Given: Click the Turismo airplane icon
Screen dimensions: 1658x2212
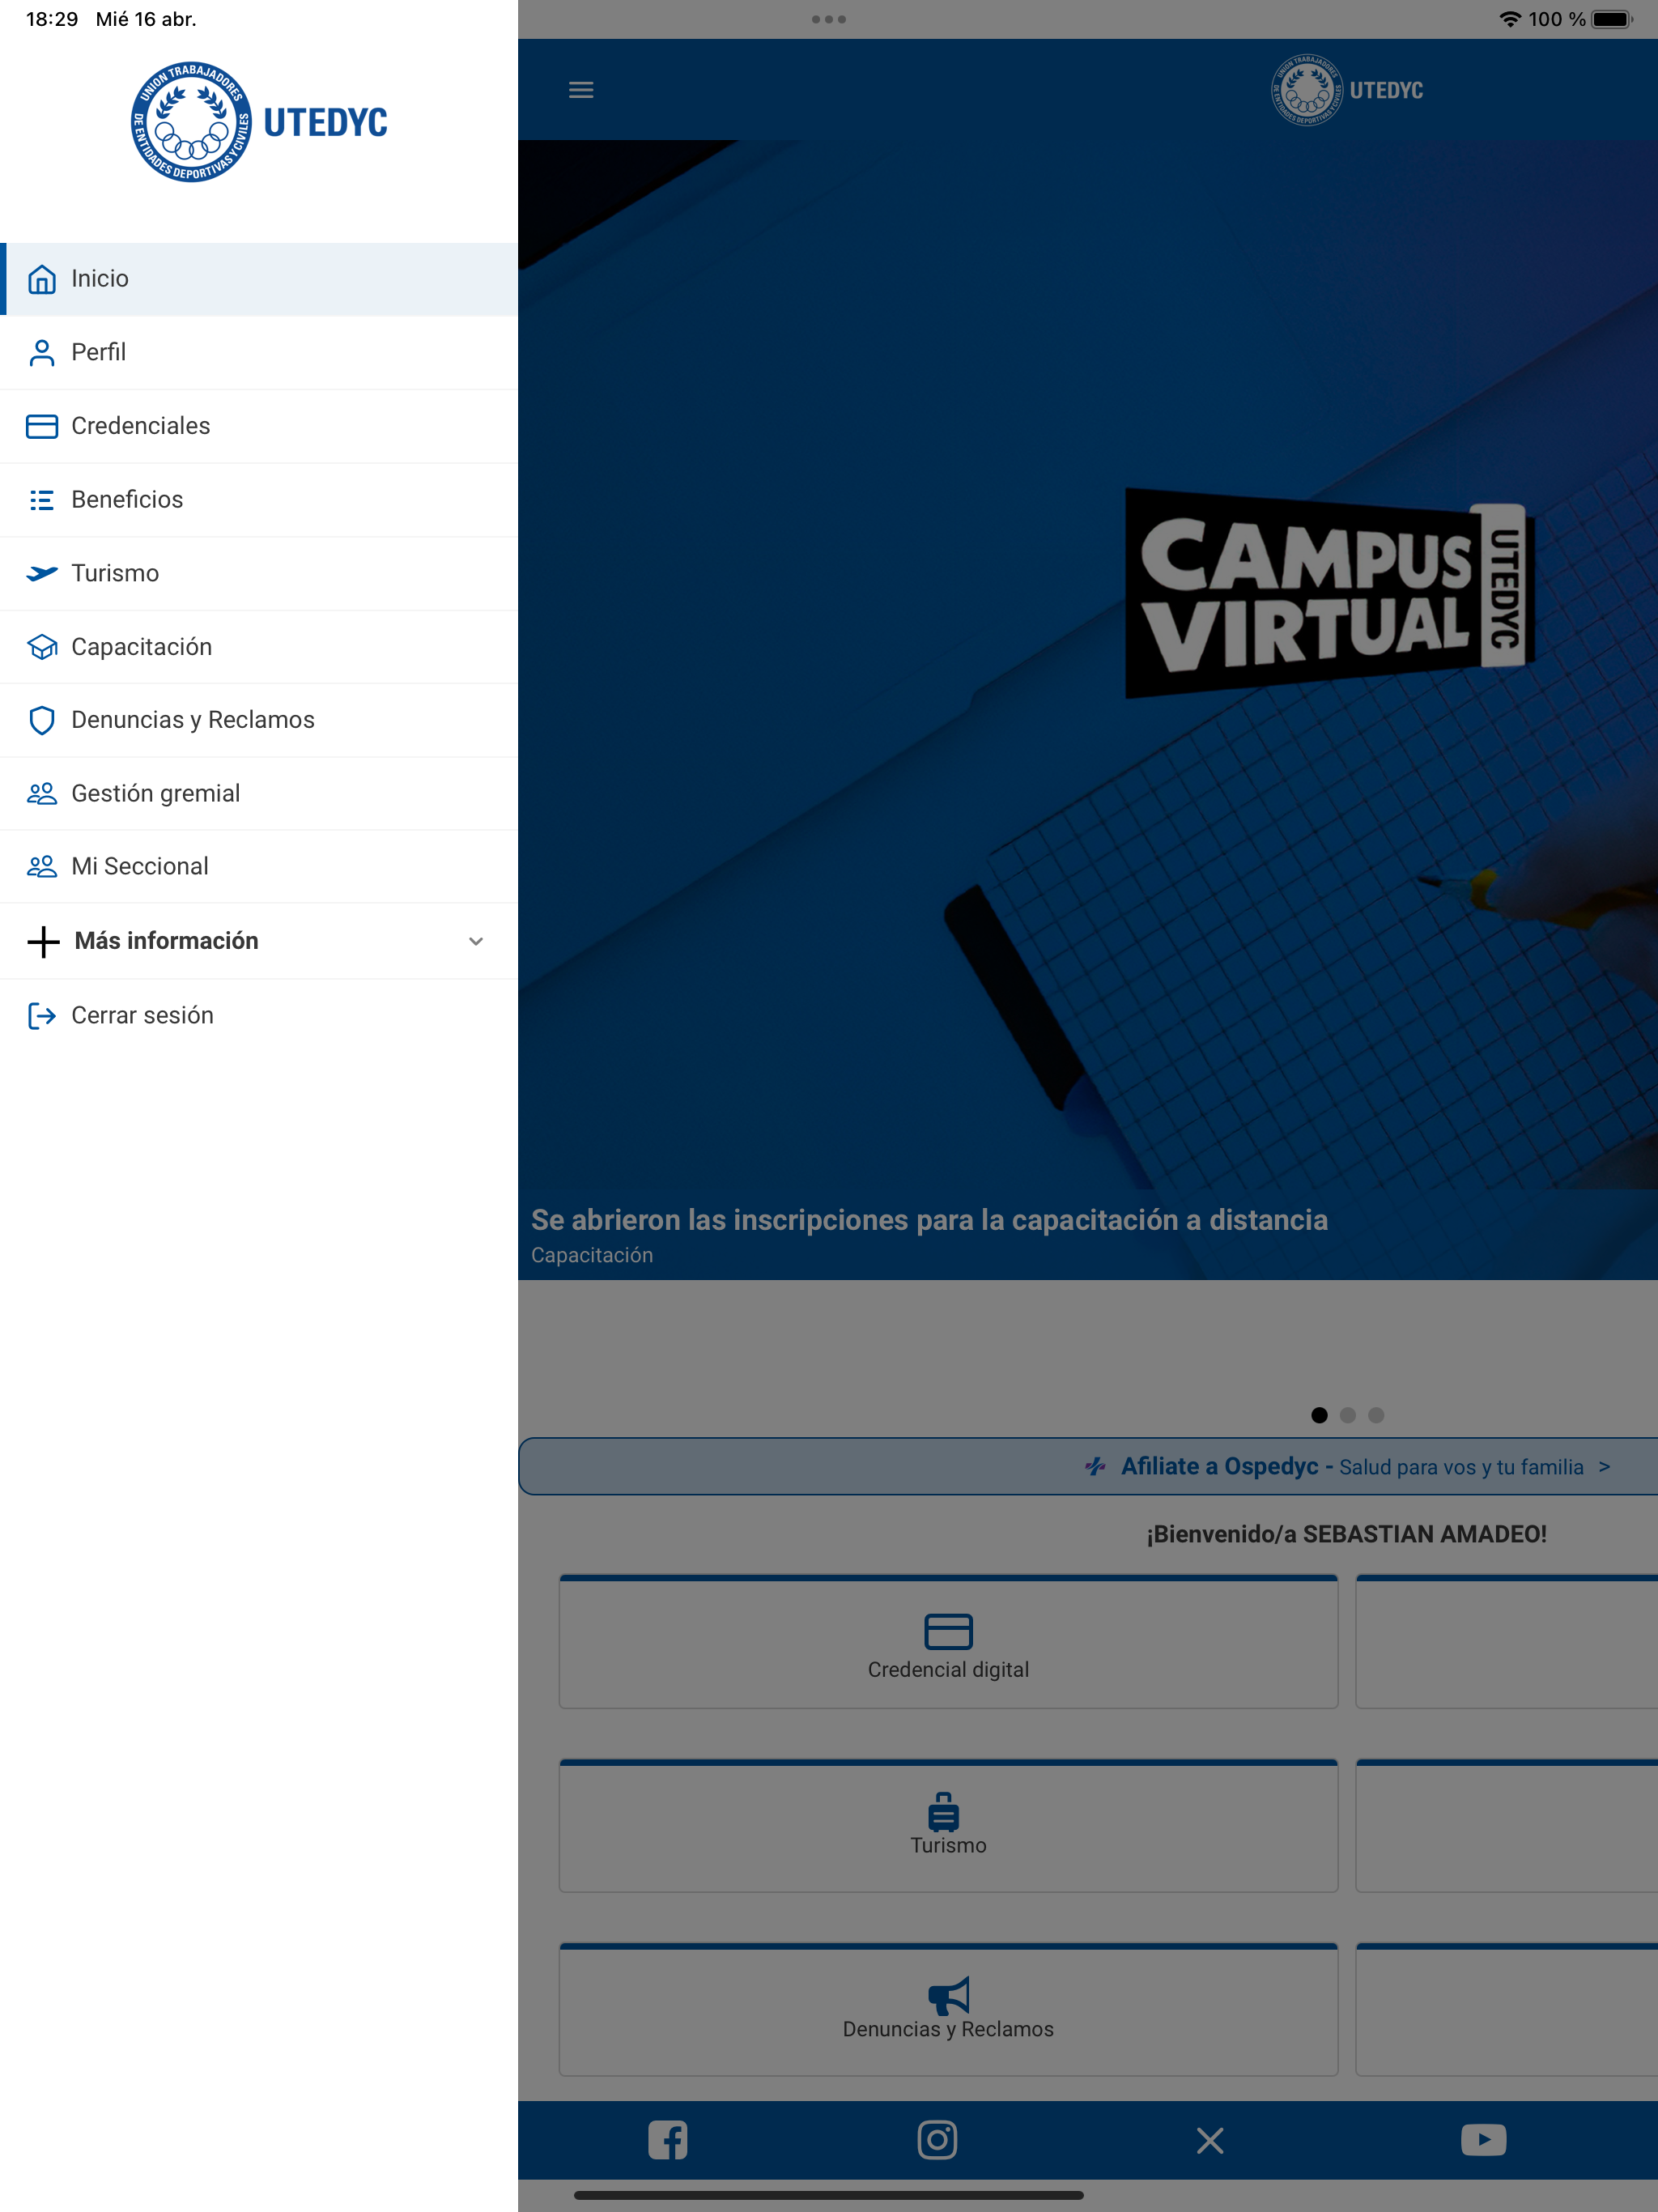Looking at the screenshot, I should click(42, 573).
